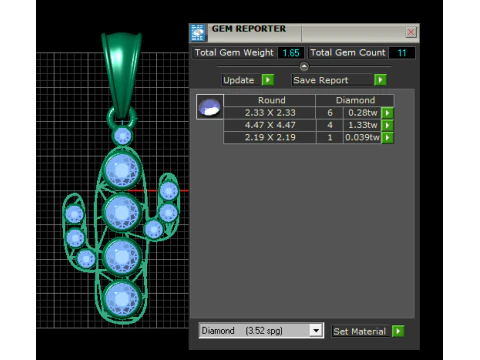Click the quantity 6 cell
This screenshot has width=480, height=360.
point(330,113)
